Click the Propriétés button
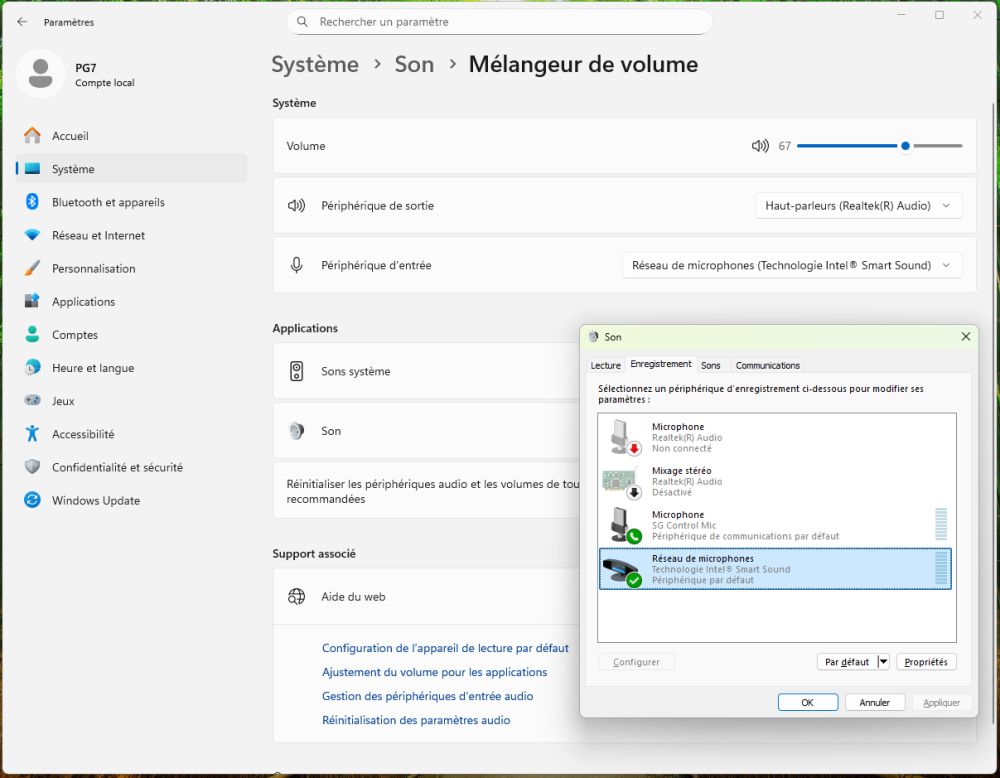The image size is (1000, 778). pyautogui.click(x=925, y=662)
